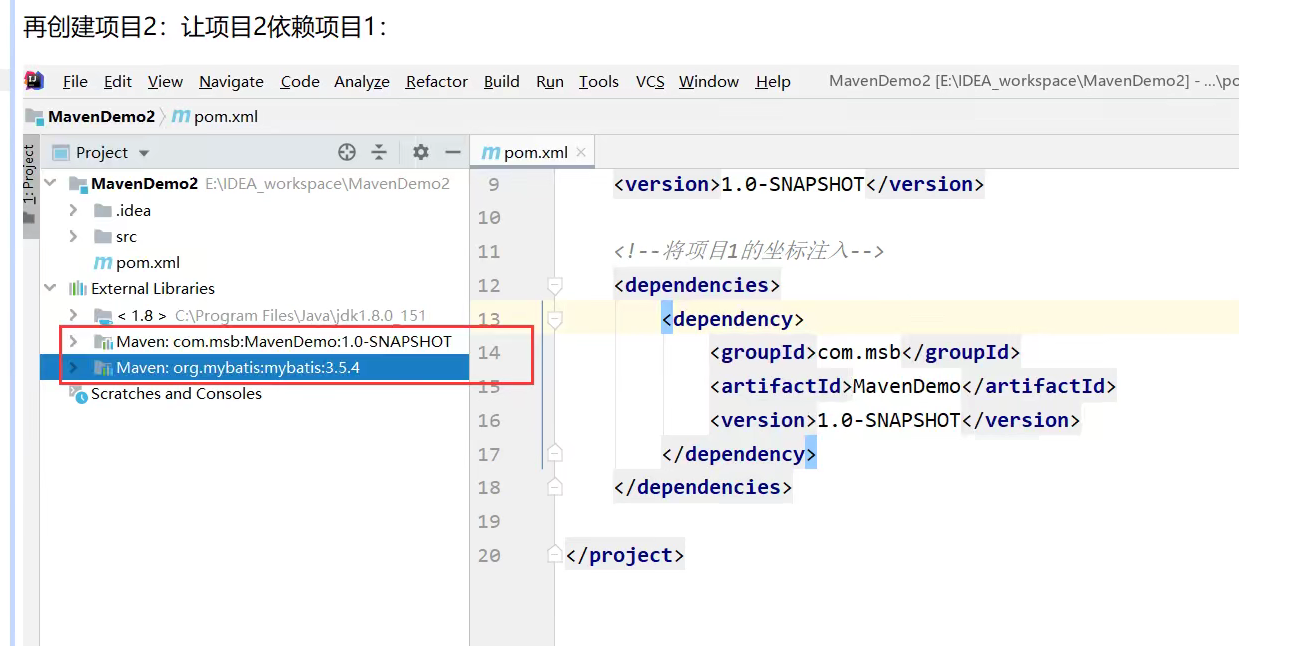Open the File menu
The height and width of the screenshot is (646, 1304).
click(x=75, y=82)
